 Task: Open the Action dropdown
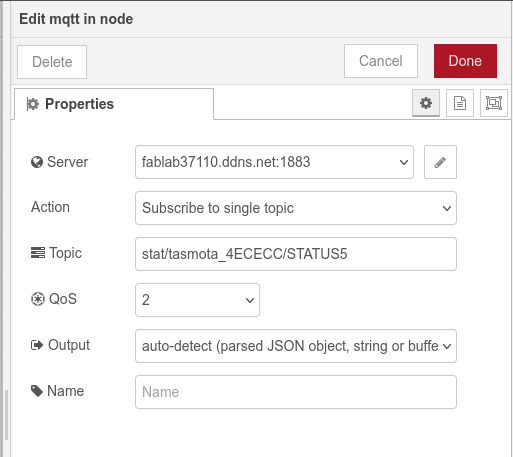point(296,208)
